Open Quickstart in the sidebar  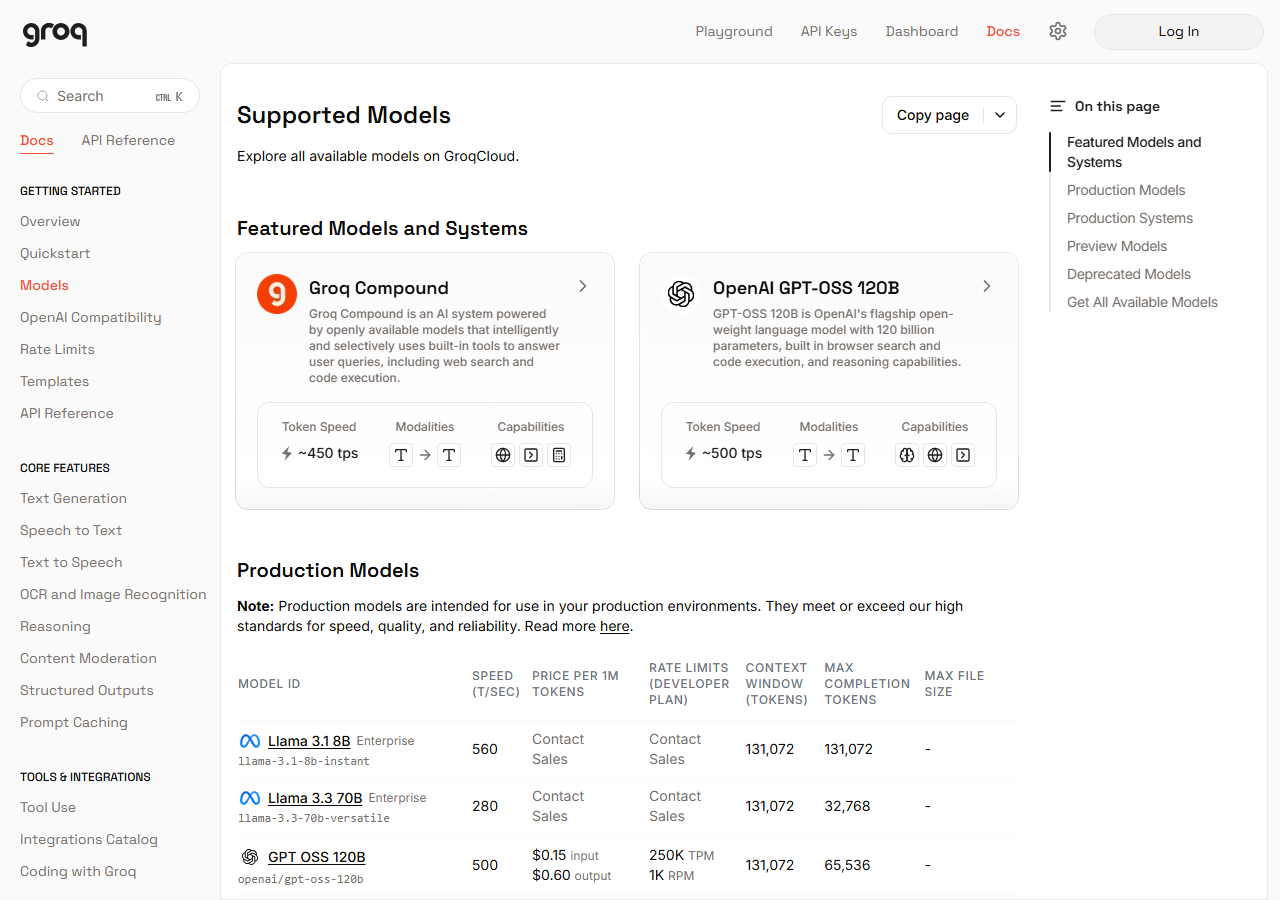point(55,253)
